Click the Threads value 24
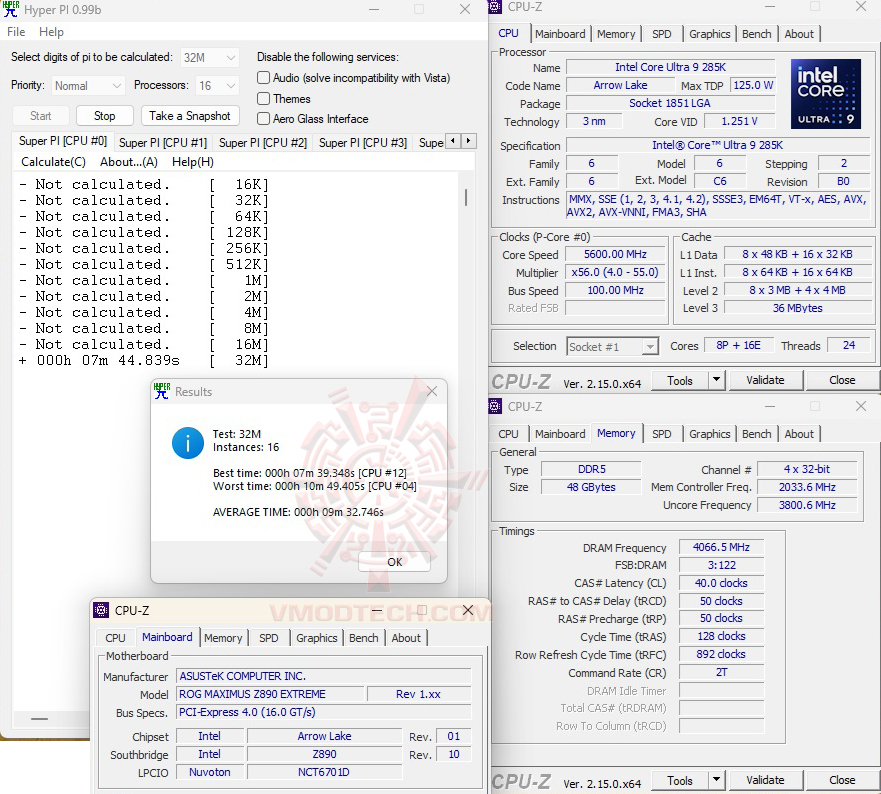The image size is (881, 794). point(849,346)
